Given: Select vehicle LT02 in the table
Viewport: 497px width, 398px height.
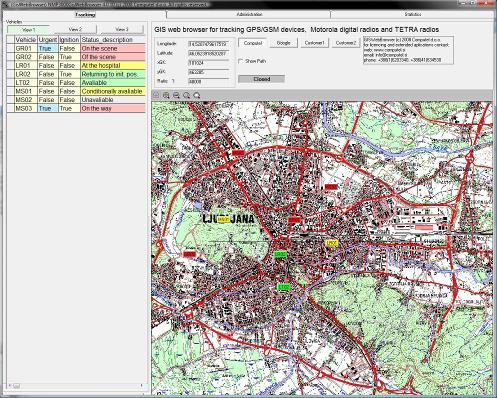Looking at the screenshot, I should pos(26,83).
